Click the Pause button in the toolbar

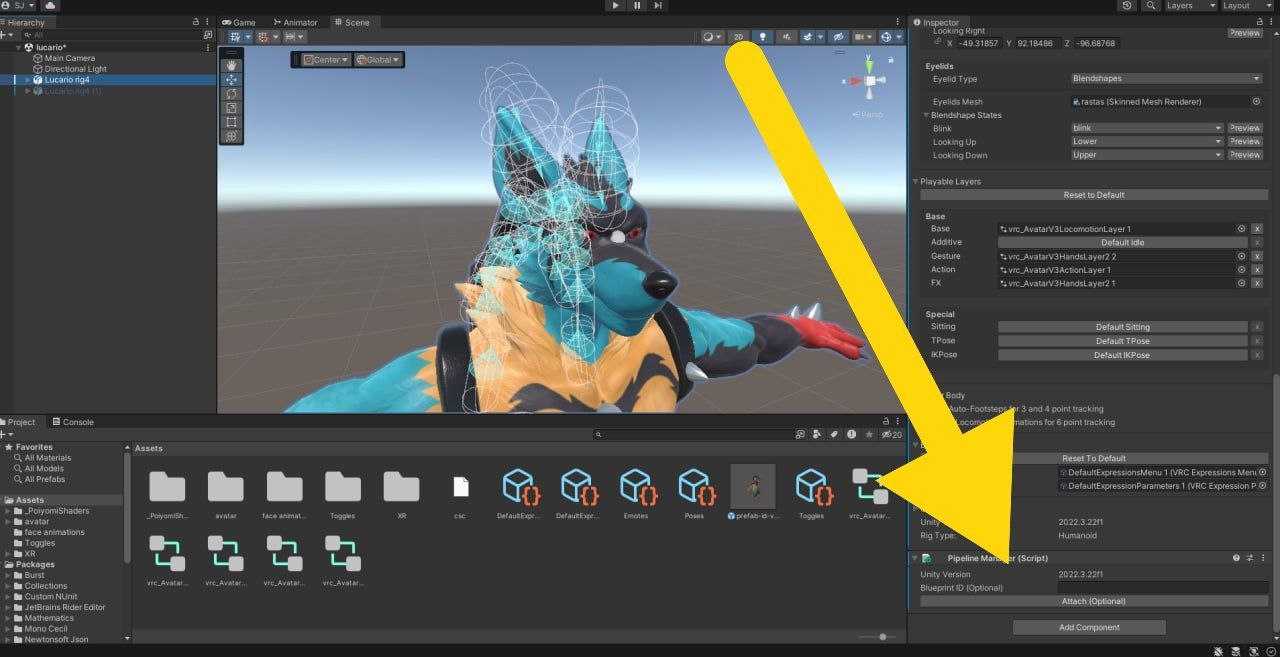(x=637, y=6)
